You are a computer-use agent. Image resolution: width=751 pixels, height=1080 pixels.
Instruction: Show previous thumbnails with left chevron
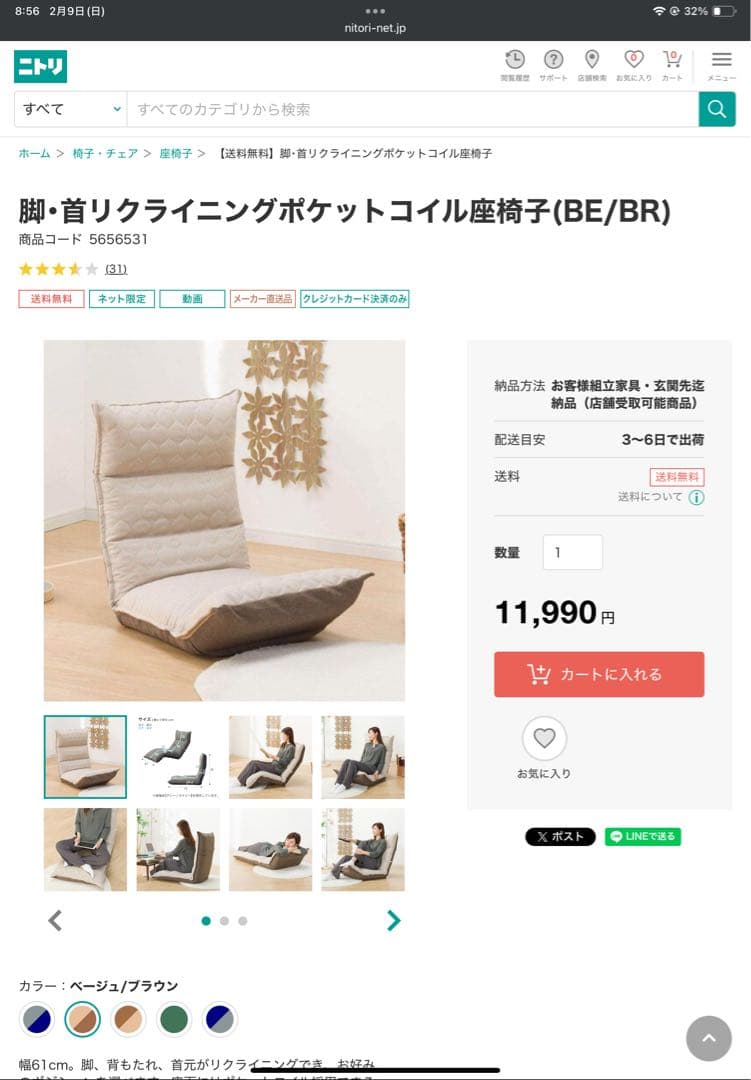(55, 920)
